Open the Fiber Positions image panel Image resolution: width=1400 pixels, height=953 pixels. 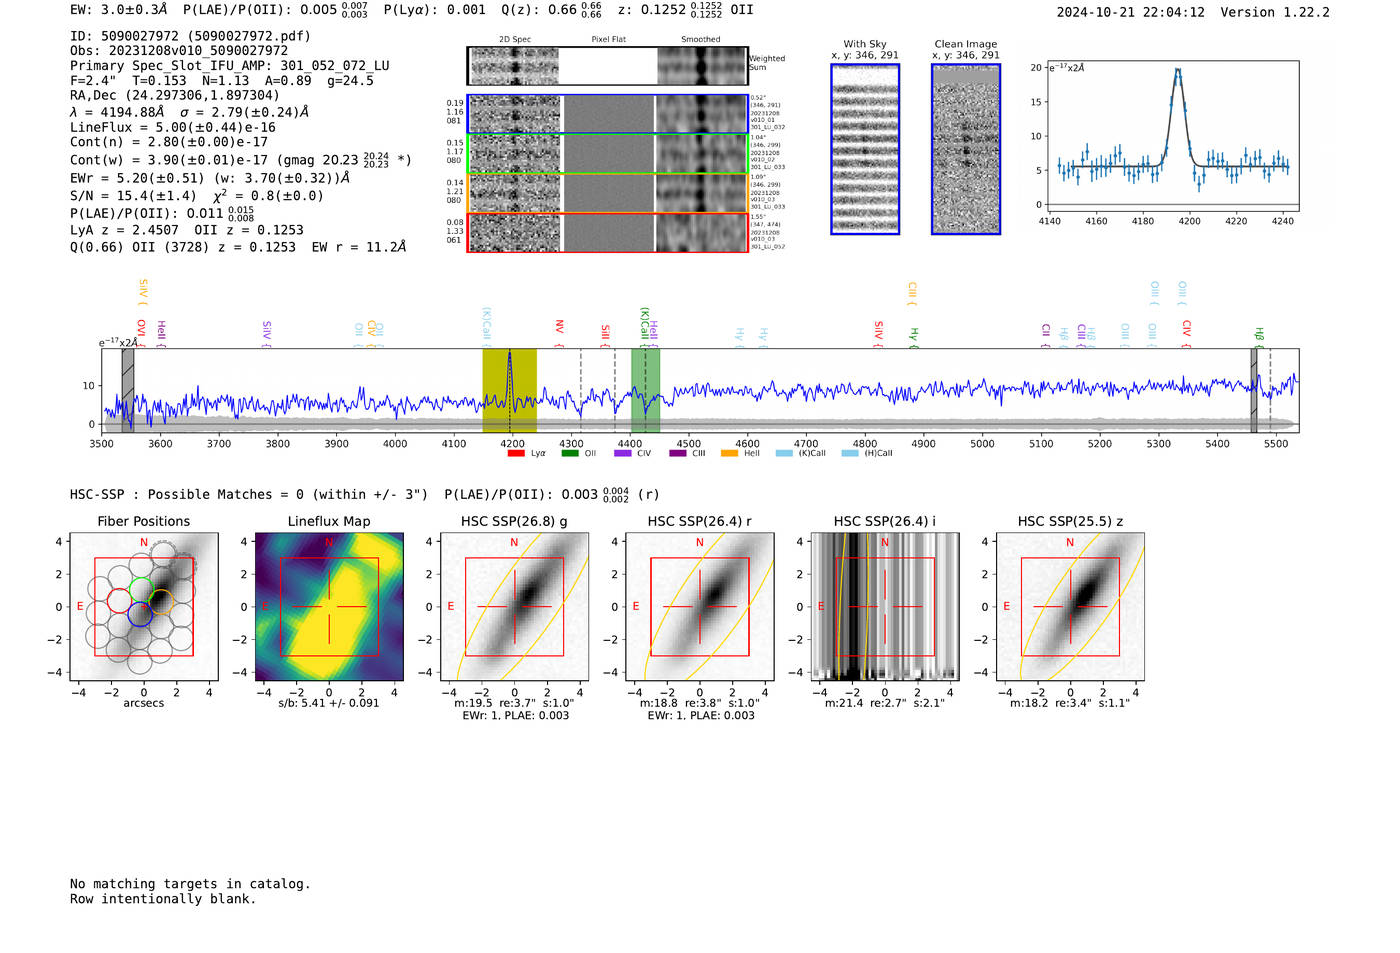pyautogui.click(x=144, y=606)
